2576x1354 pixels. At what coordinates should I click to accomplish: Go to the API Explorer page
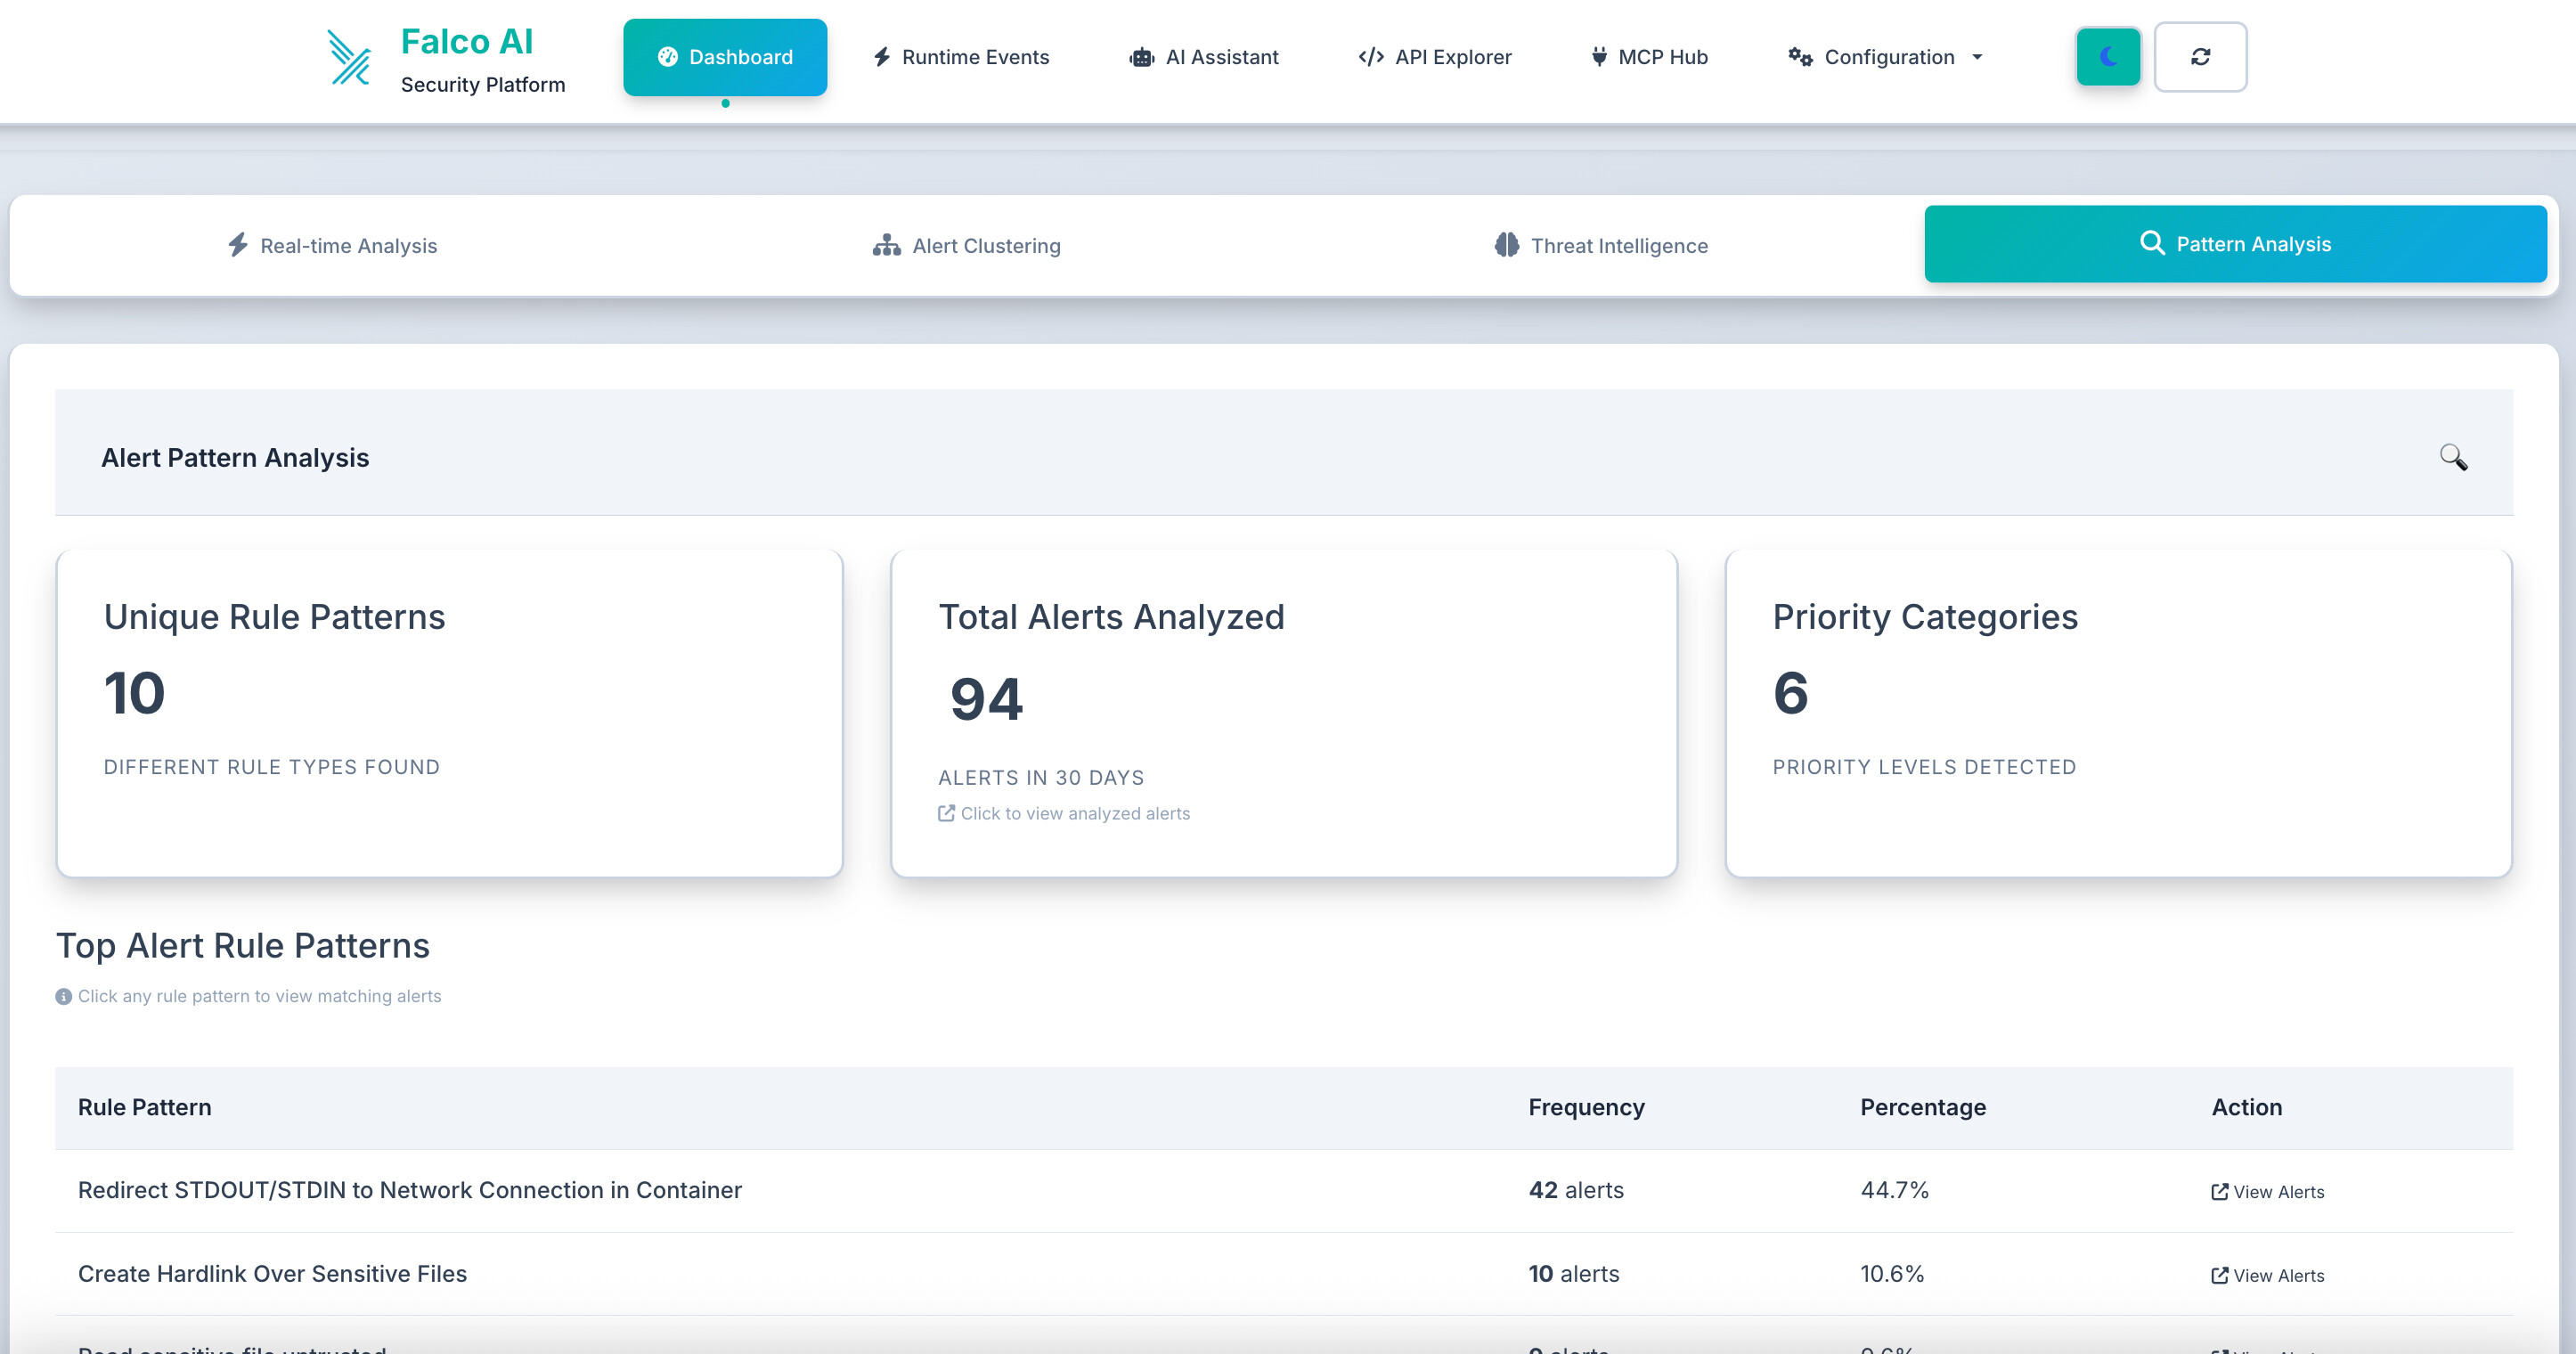[1435, 57]
